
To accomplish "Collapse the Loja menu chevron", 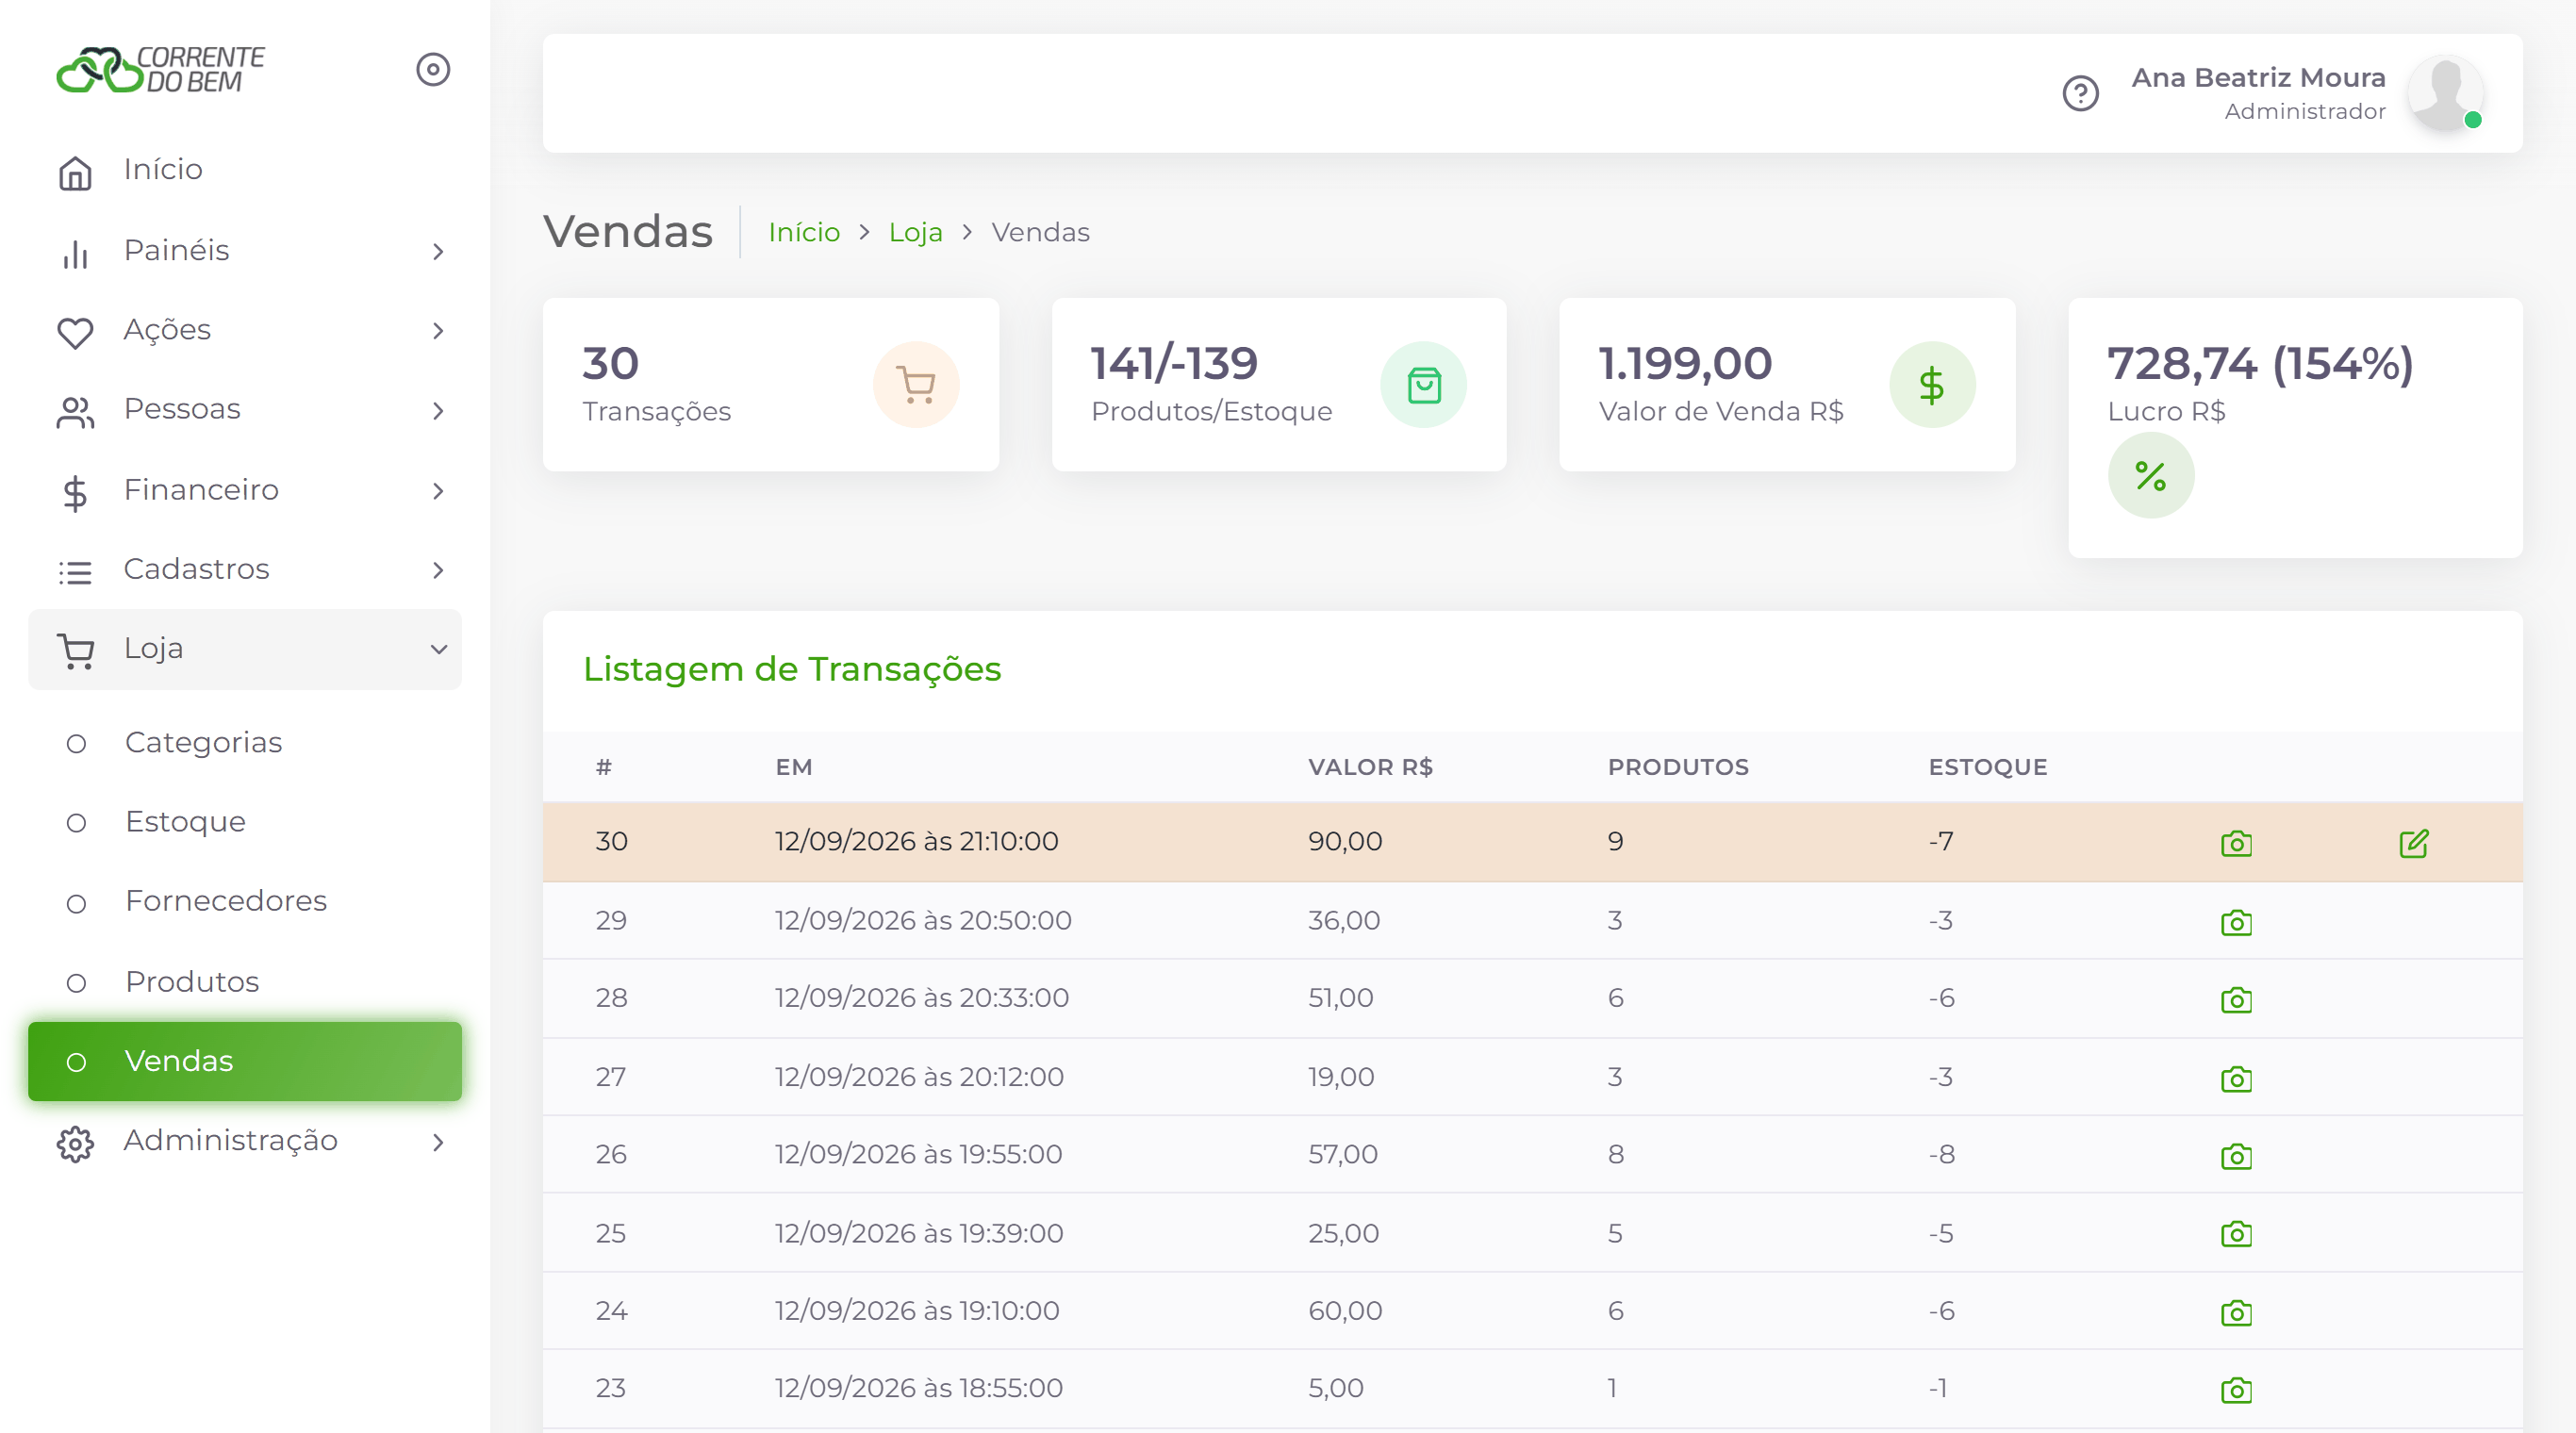I will (438, 650).
